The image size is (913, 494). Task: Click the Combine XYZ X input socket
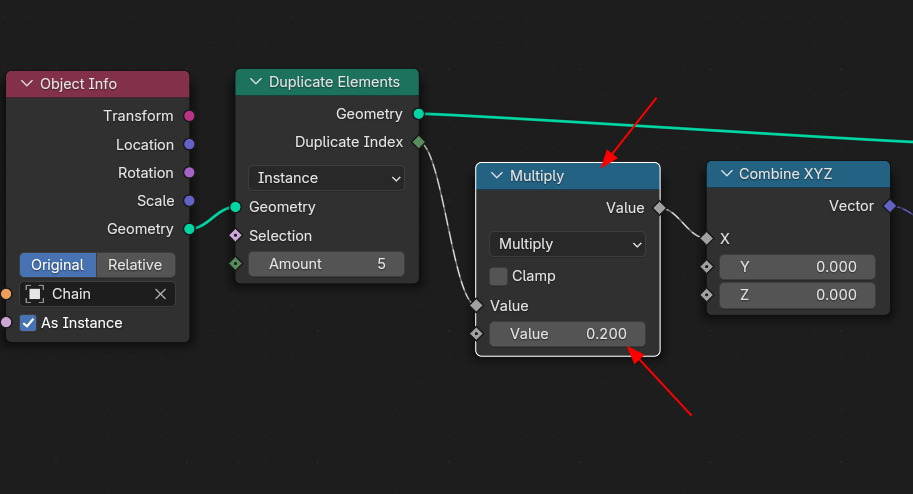pos(707,238)
